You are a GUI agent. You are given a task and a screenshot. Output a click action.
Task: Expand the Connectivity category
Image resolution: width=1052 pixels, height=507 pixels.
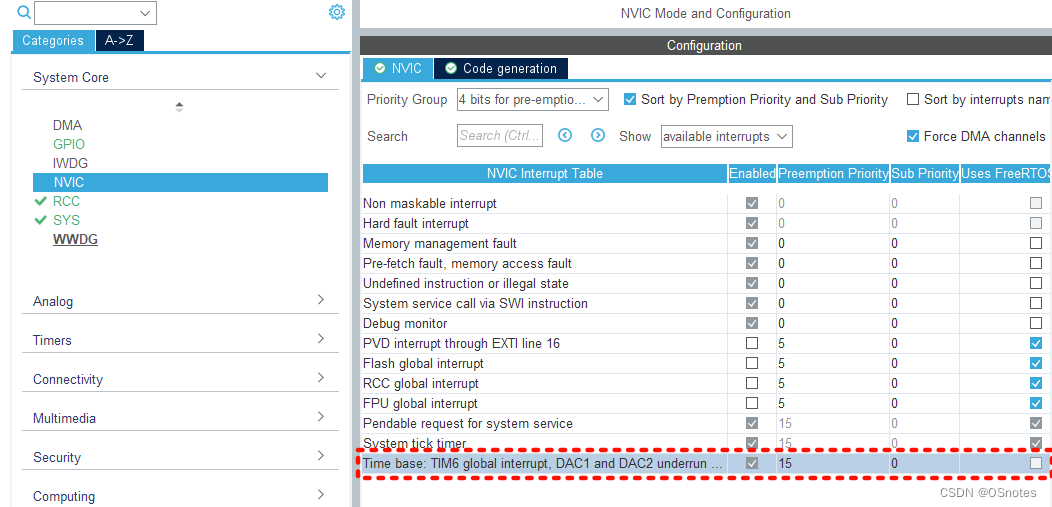[321, 378]
